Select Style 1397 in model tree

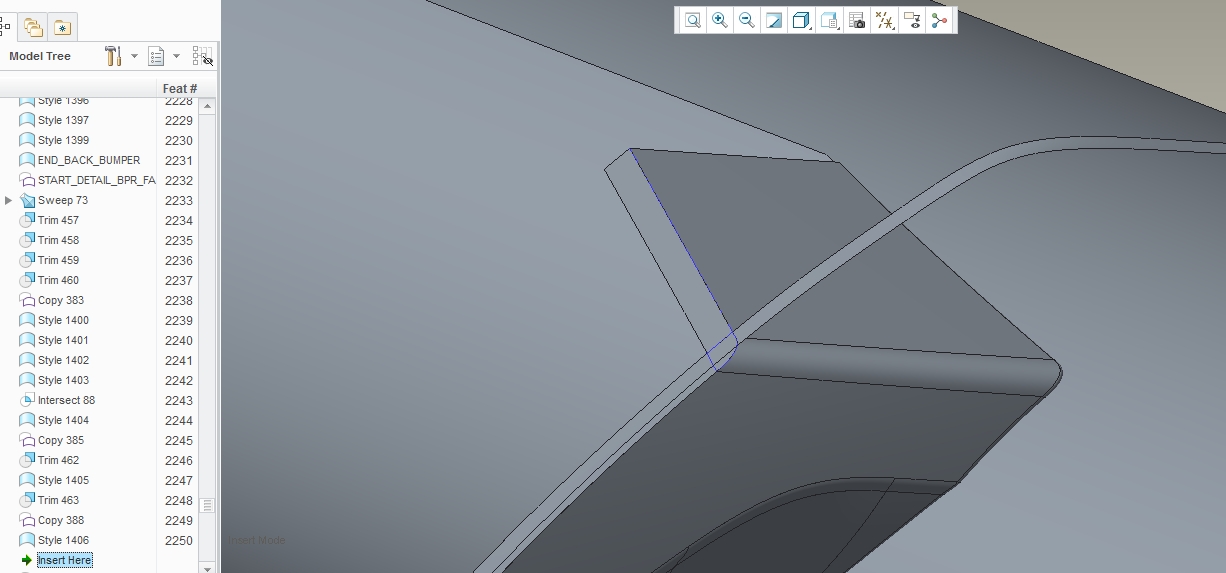(63, 120)
